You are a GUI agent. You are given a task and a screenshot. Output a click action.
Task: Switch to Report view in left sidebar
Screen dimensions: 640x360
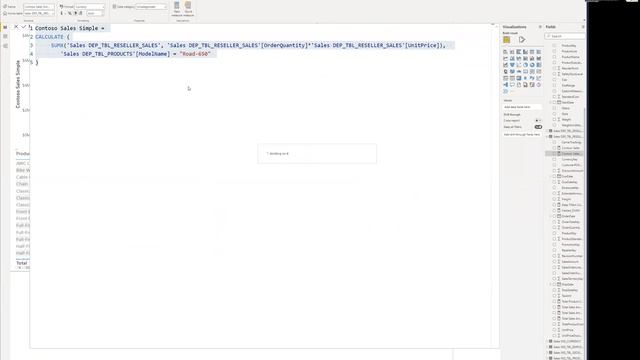point(5,27)
